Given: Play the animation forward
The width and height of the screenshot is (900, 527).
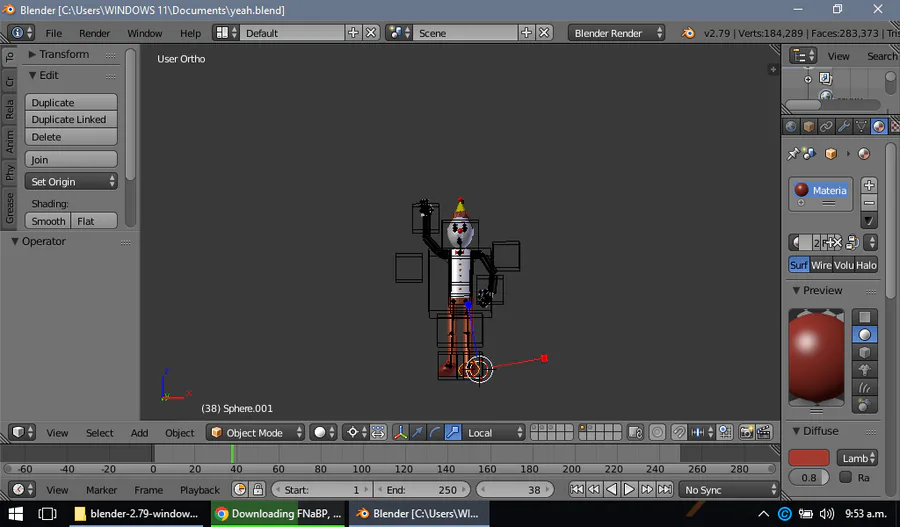Looking at the screenshot, I should [629, 489].
